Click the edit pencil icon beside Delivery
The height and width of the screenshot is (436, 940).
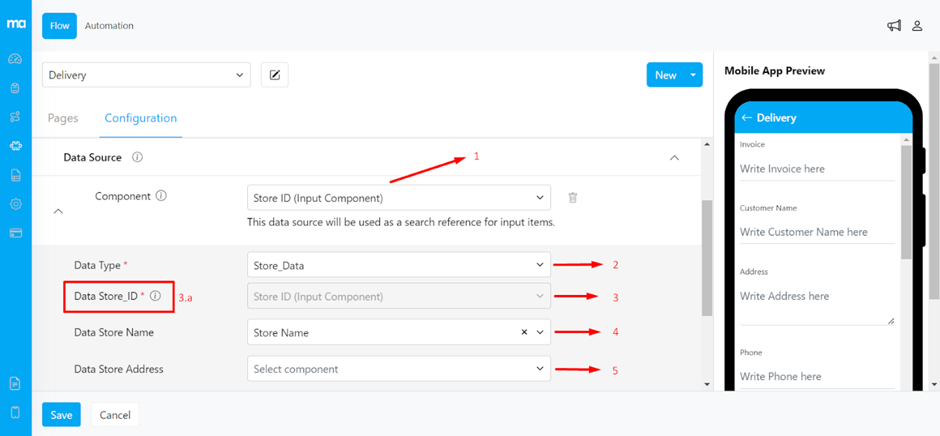[x=275, y=75]
